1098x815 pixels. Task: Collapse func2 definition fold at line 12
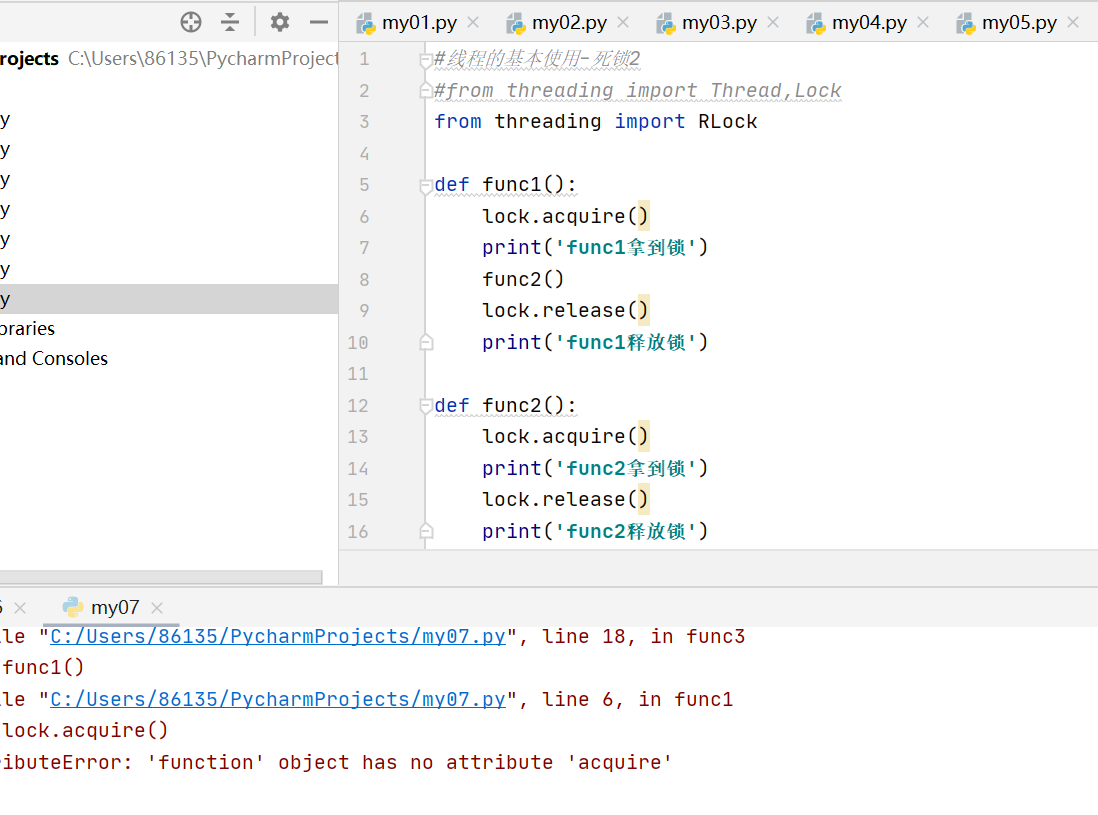tap(425, 405)
